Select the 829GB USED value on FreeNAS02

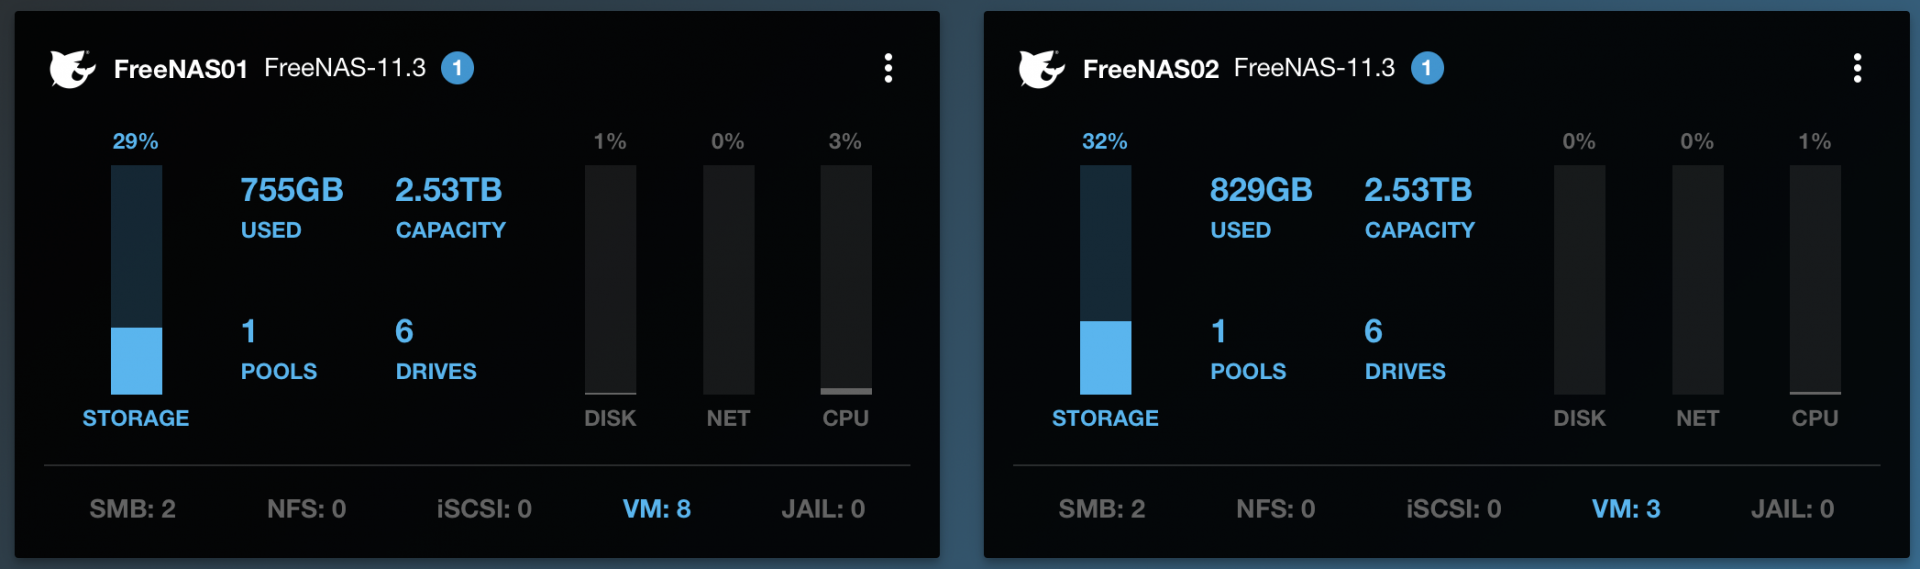(x=1261, y=207)
